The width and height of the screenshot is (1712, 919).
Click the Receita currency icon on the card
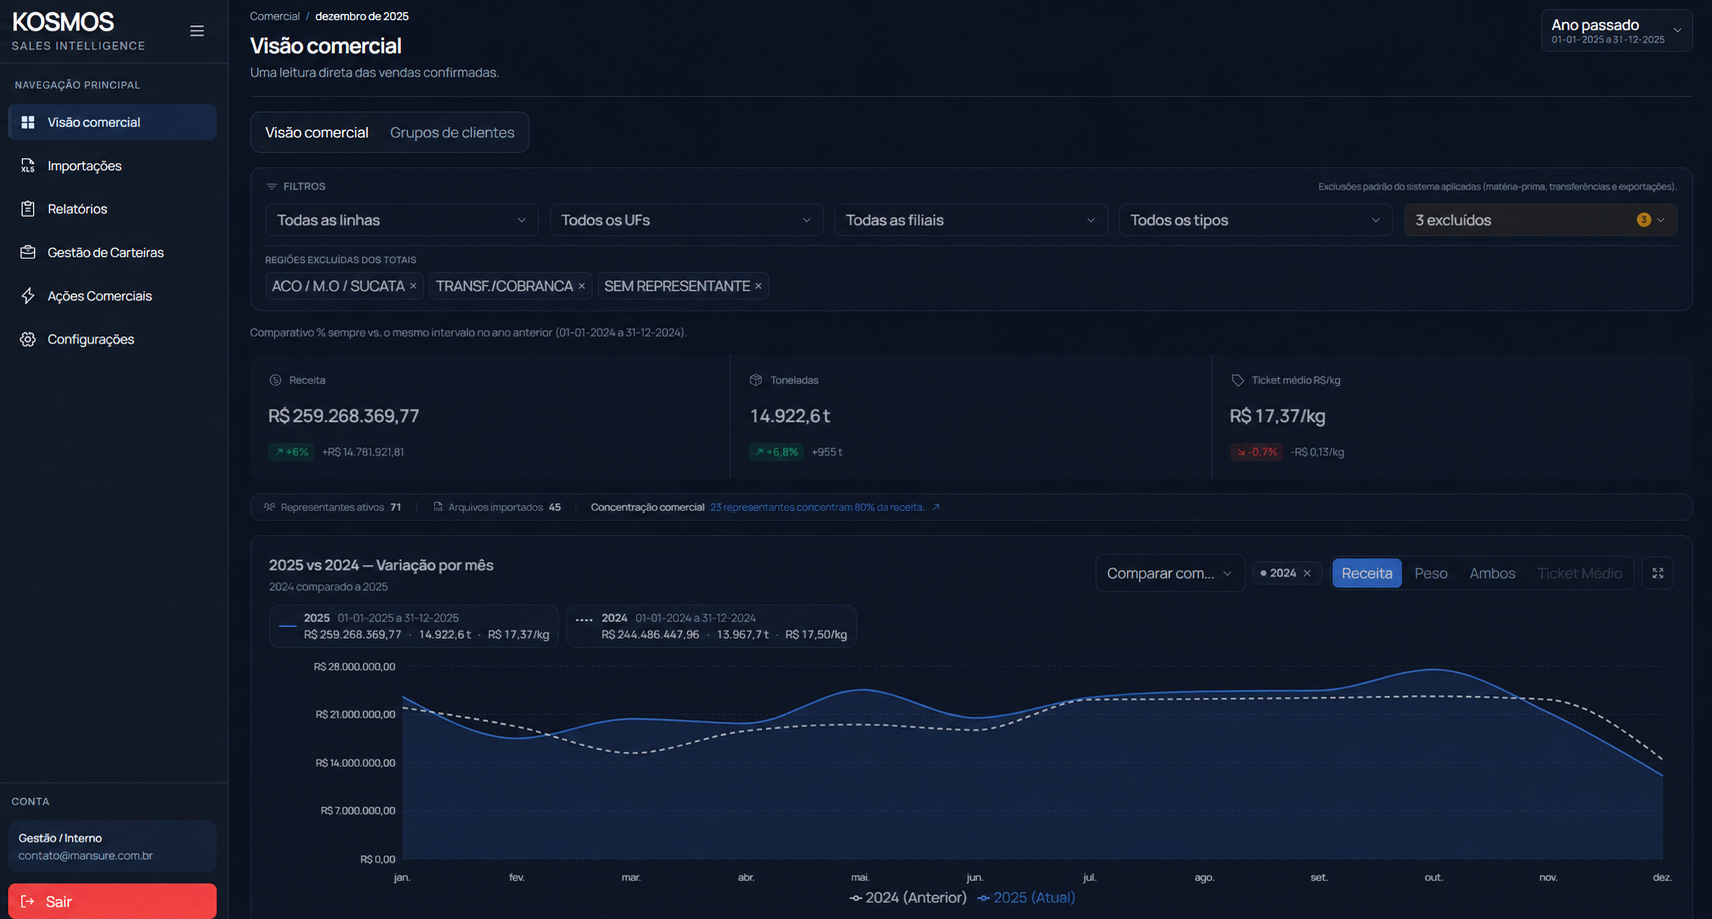[275, 380]
